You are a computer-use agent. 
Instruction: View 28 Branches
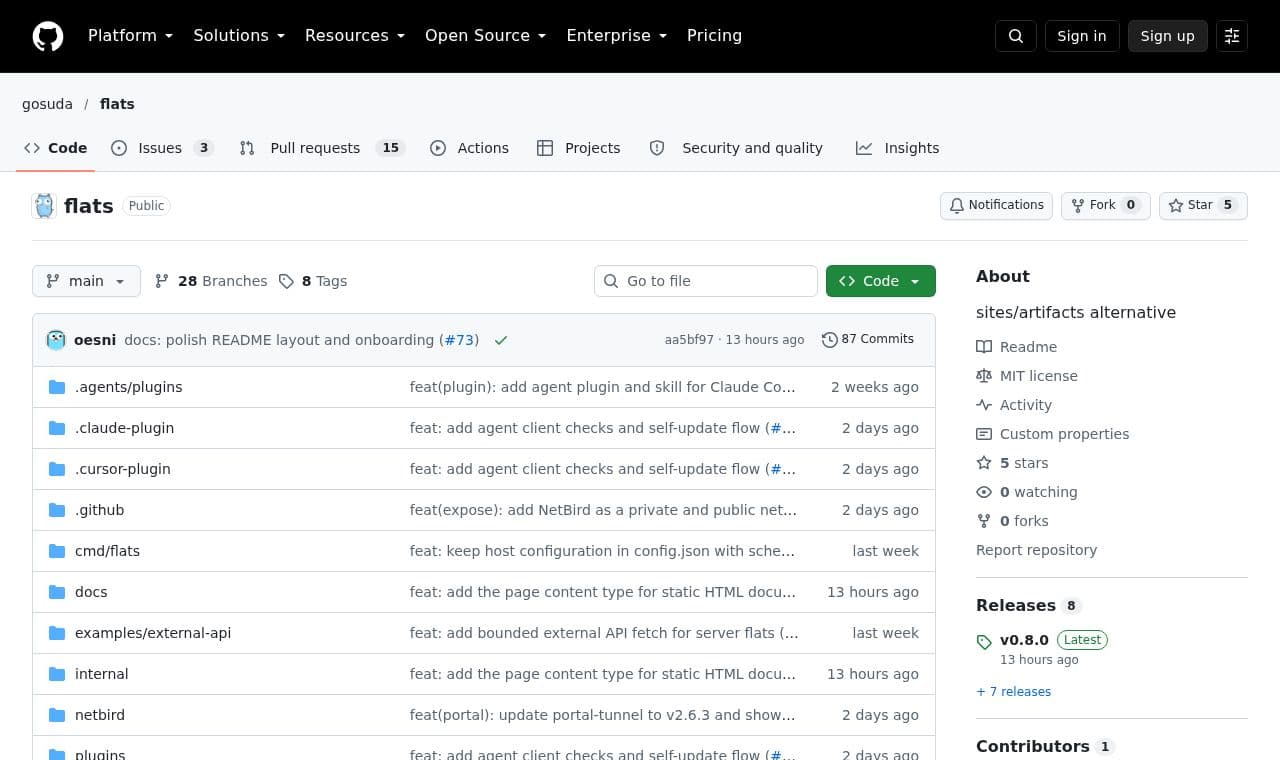point(211,281)
